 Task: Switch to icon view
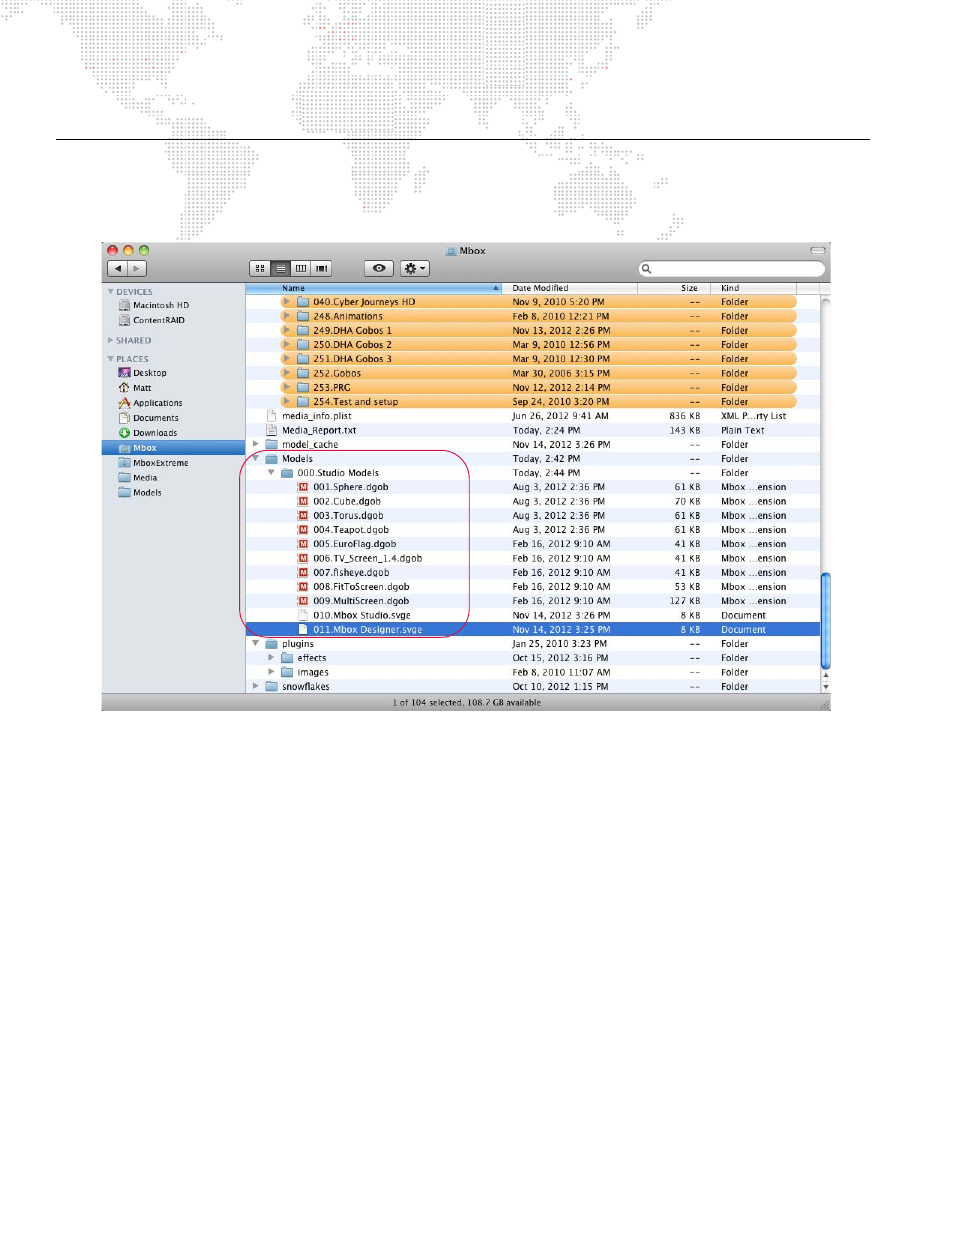(x=260, y=268)
